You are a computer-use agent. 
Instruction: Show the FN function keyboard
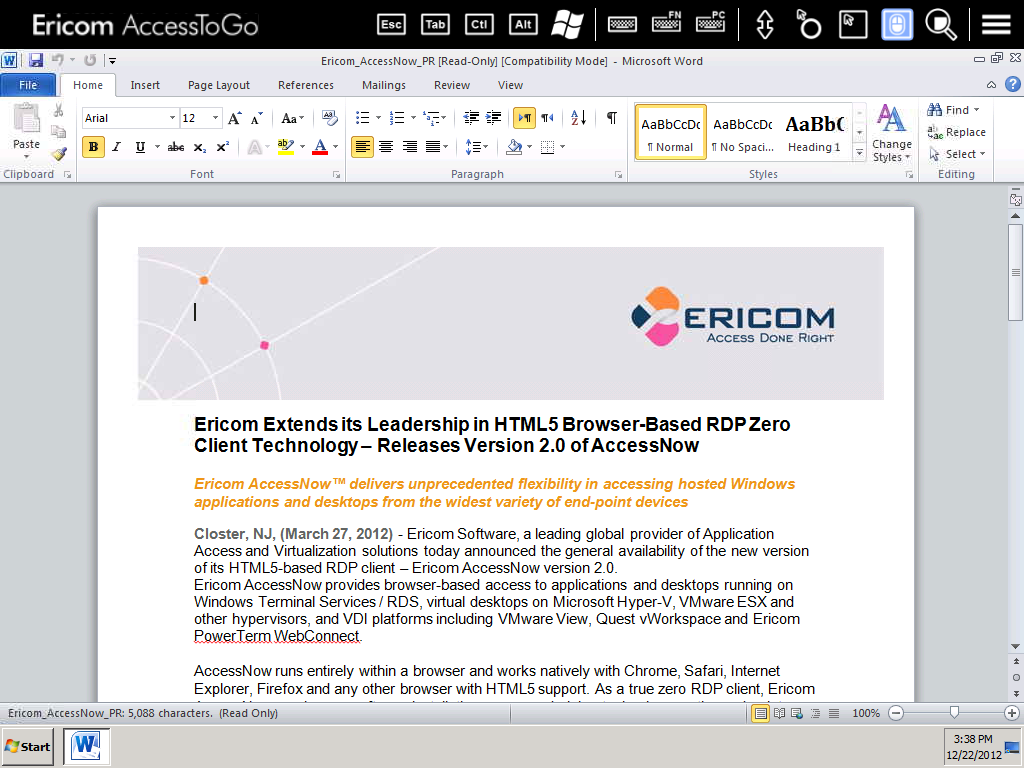666,23
